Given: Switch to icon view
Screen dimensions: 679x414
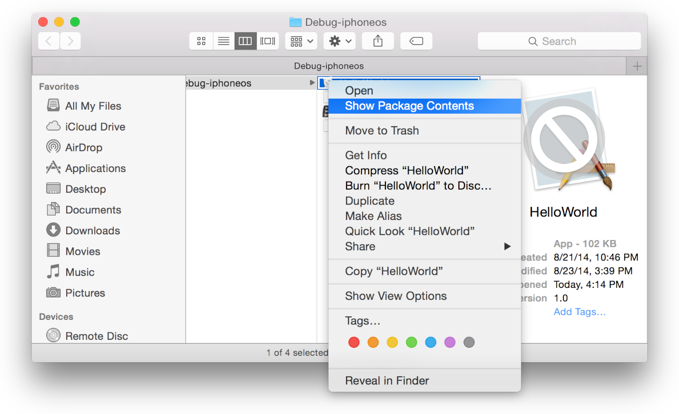Looking at the screenshot, I should tap(201, 41).
